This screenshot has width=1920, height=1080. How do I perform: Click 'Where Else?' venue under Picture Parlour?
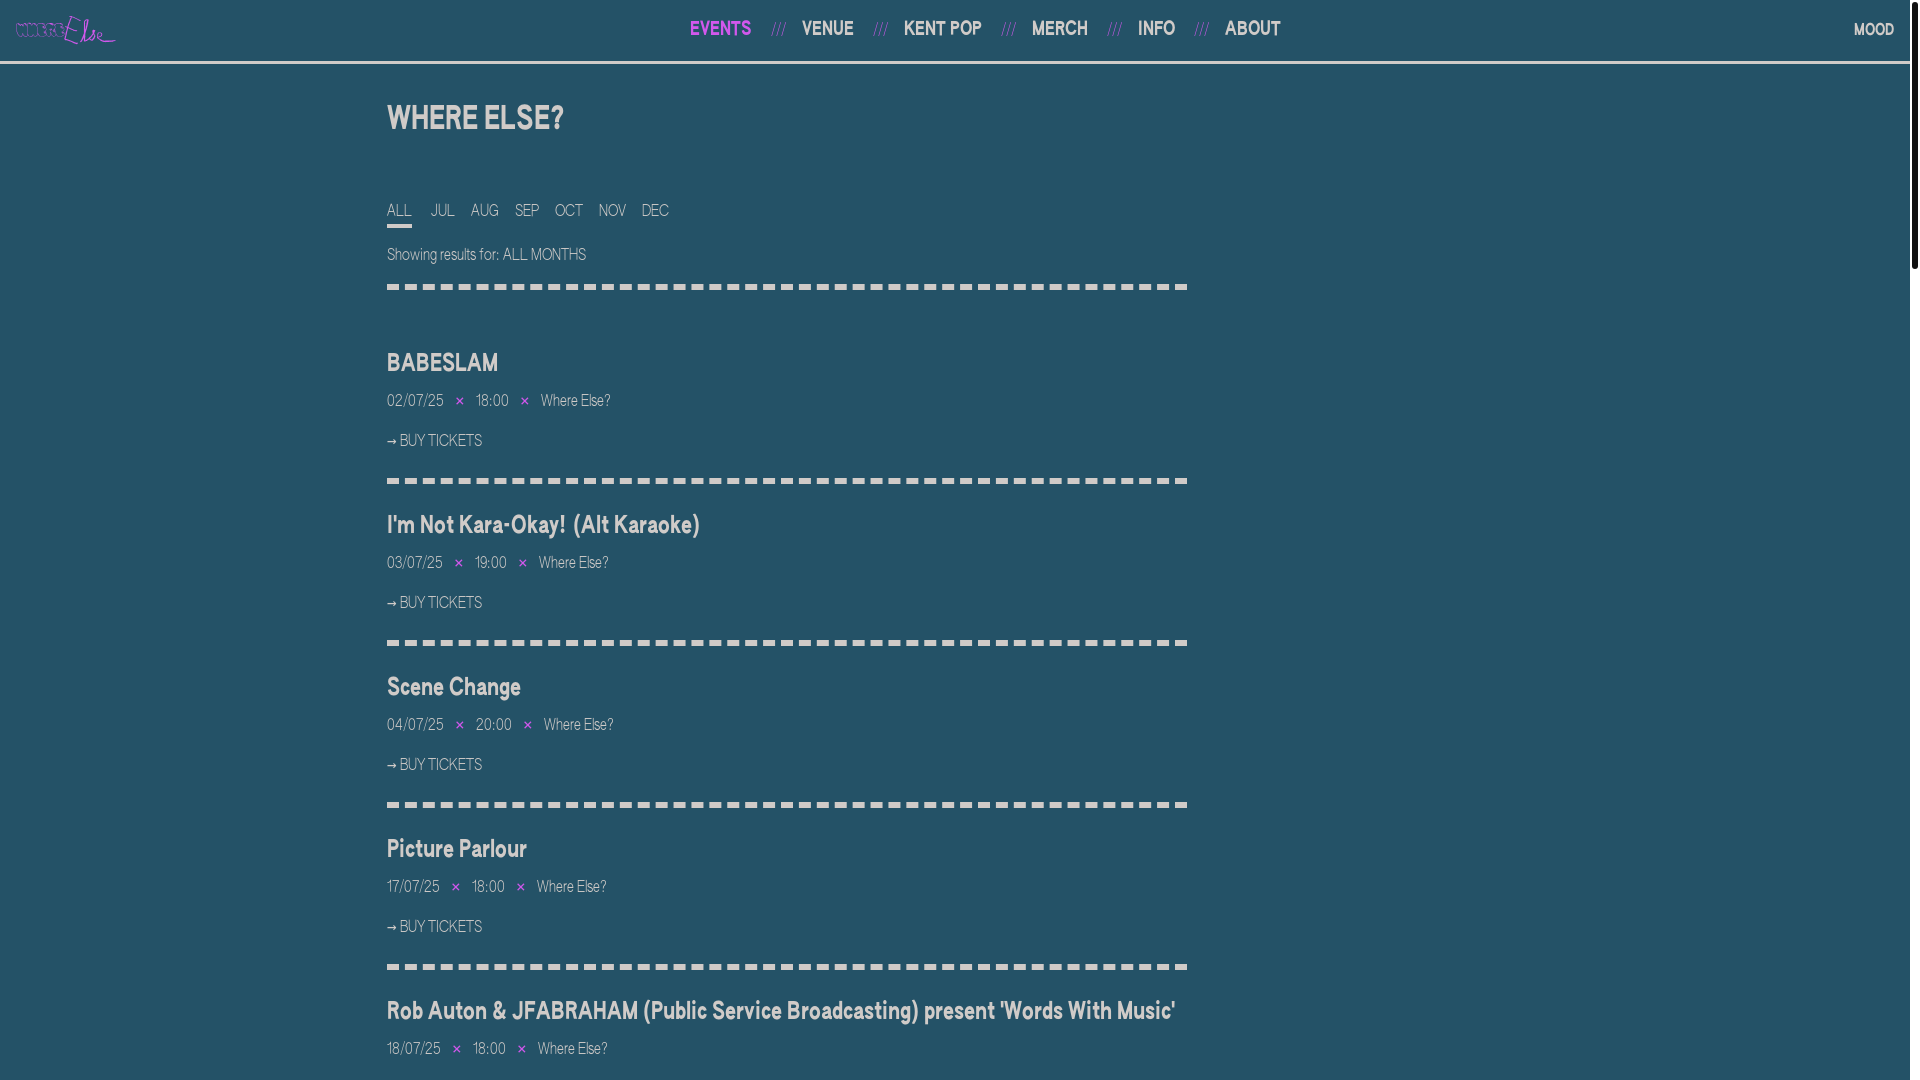pyautogui.click(x=571, y=887)
